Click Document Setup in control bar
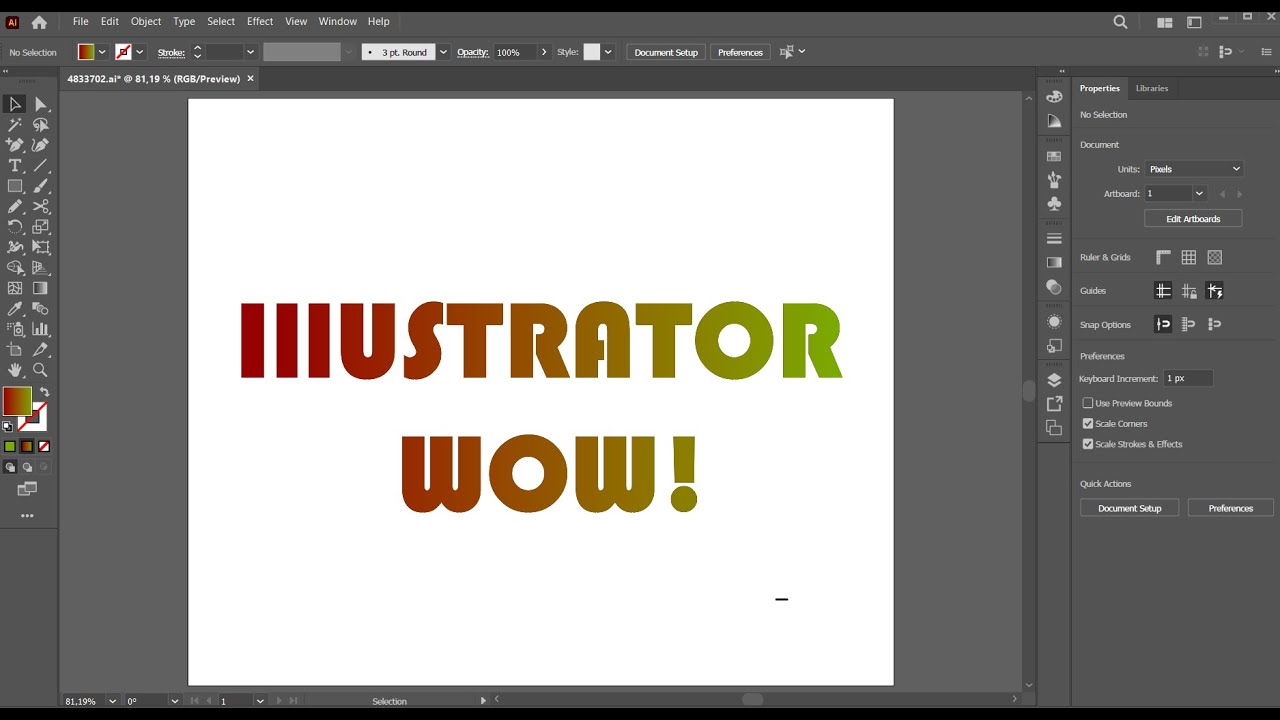This screenshot has width=1280, height=720. (666, 52)
